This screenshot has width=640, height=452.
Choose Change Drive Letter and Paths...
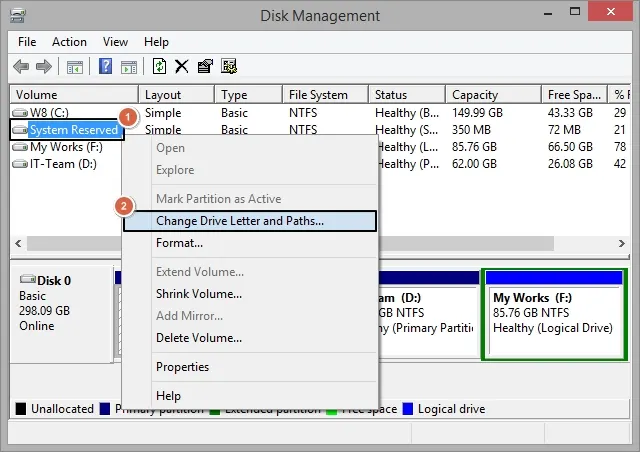[250, 221]
